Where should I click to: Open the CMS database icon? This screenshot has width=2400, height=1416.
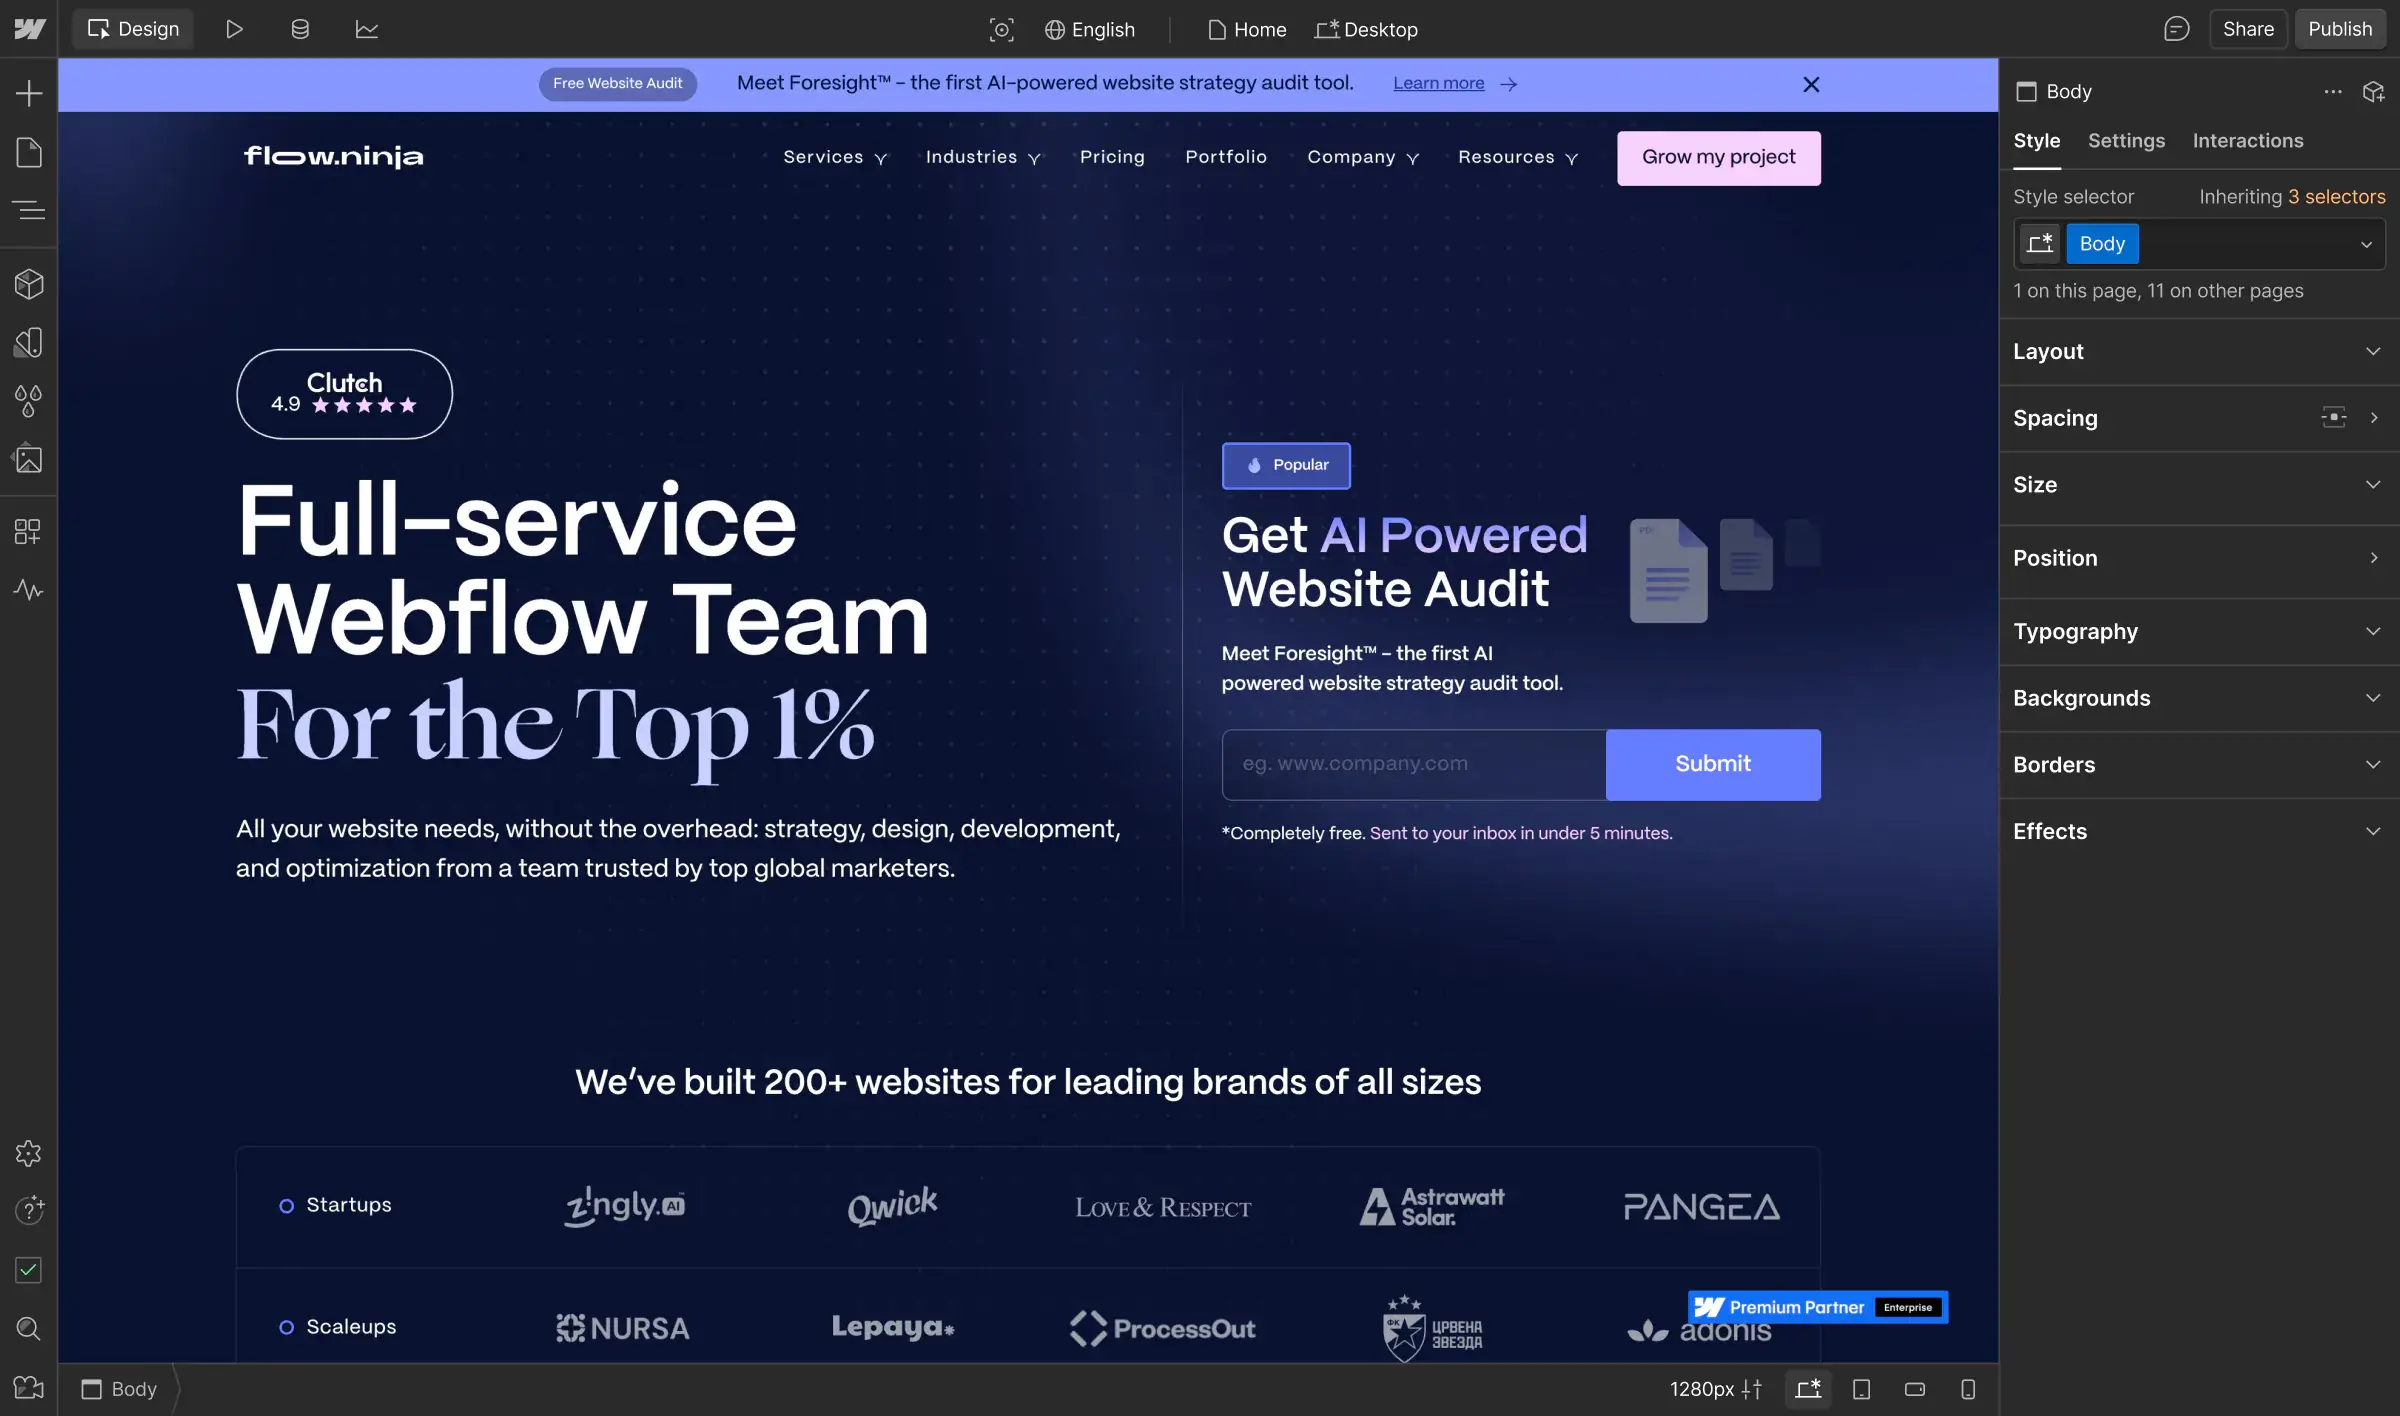point(300,29)
